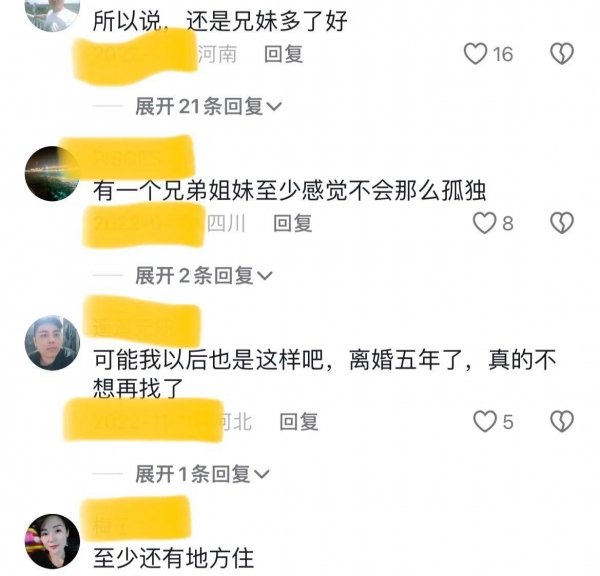Dislike the 四川 comment with broken heart
The width and height of the screenshot is (600, 576).
pos(562,223)
